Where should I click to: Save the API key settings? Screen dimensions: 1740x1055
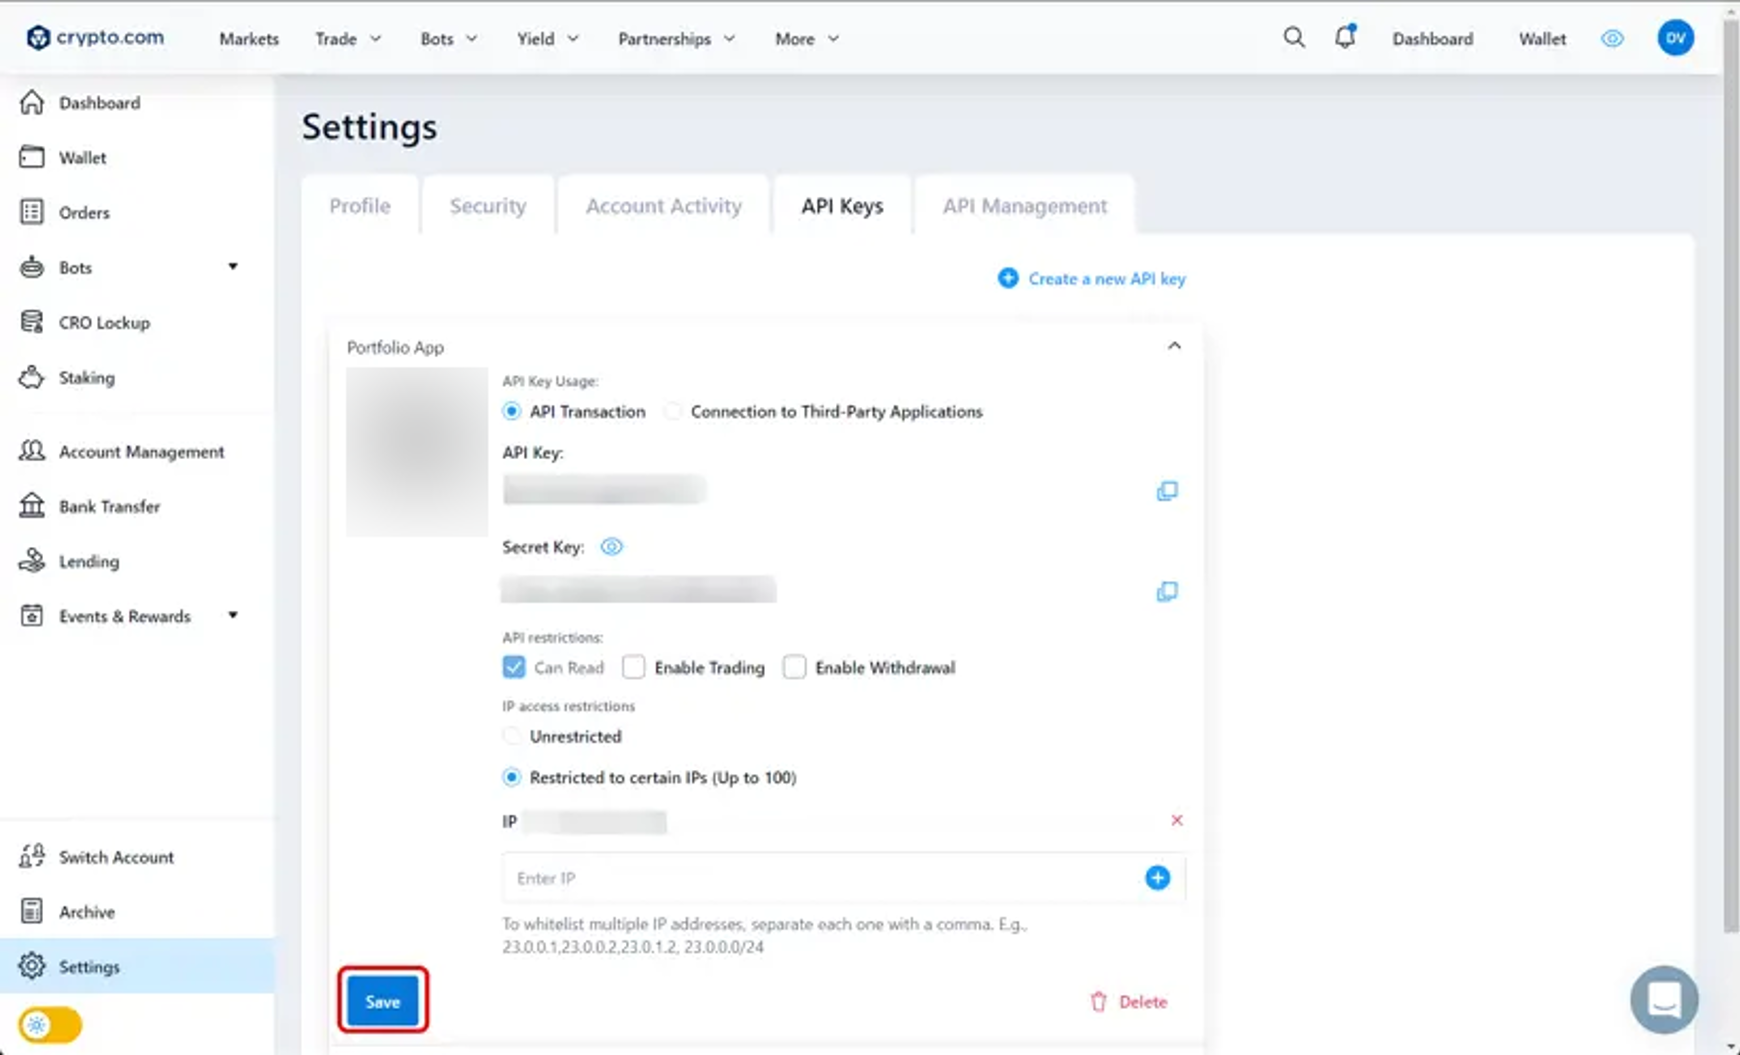tap(383, 1001)
